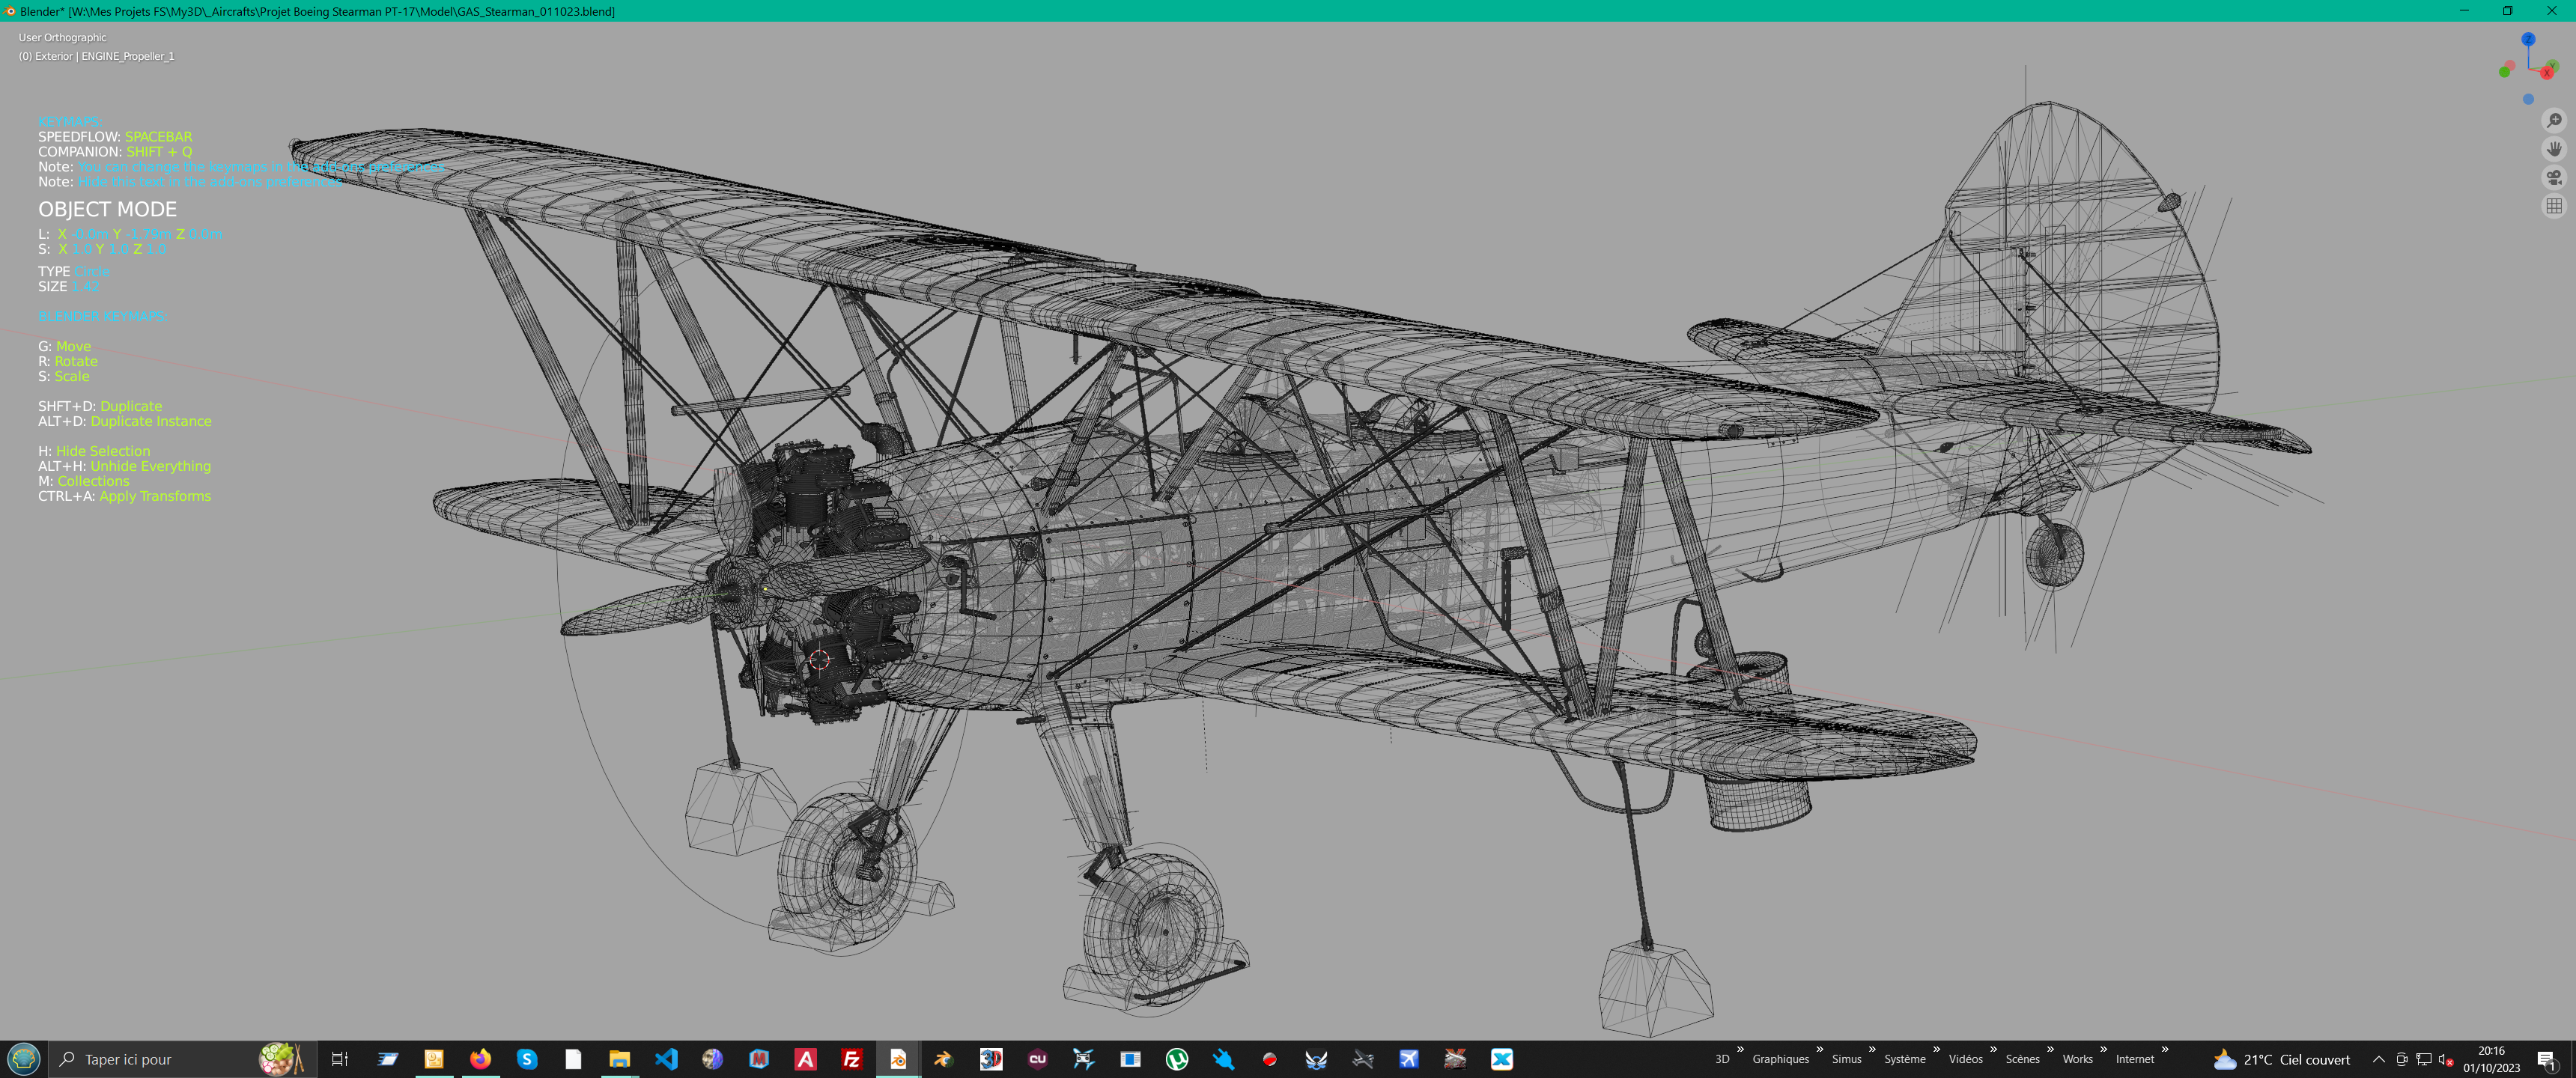Open FileZilla from the taskbar
Viewport: 2576px width, 1078px height.
point(852,1059)
